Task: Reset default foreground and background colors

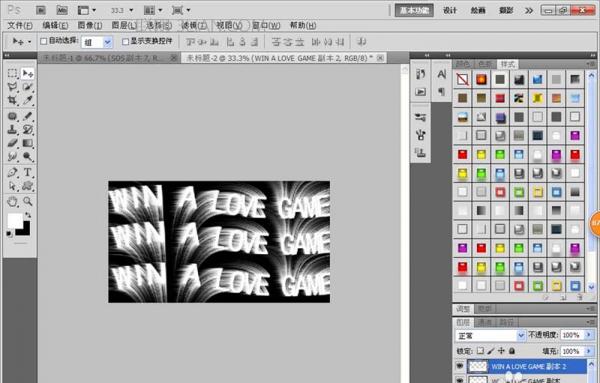Action: click(x=10, y=233)
